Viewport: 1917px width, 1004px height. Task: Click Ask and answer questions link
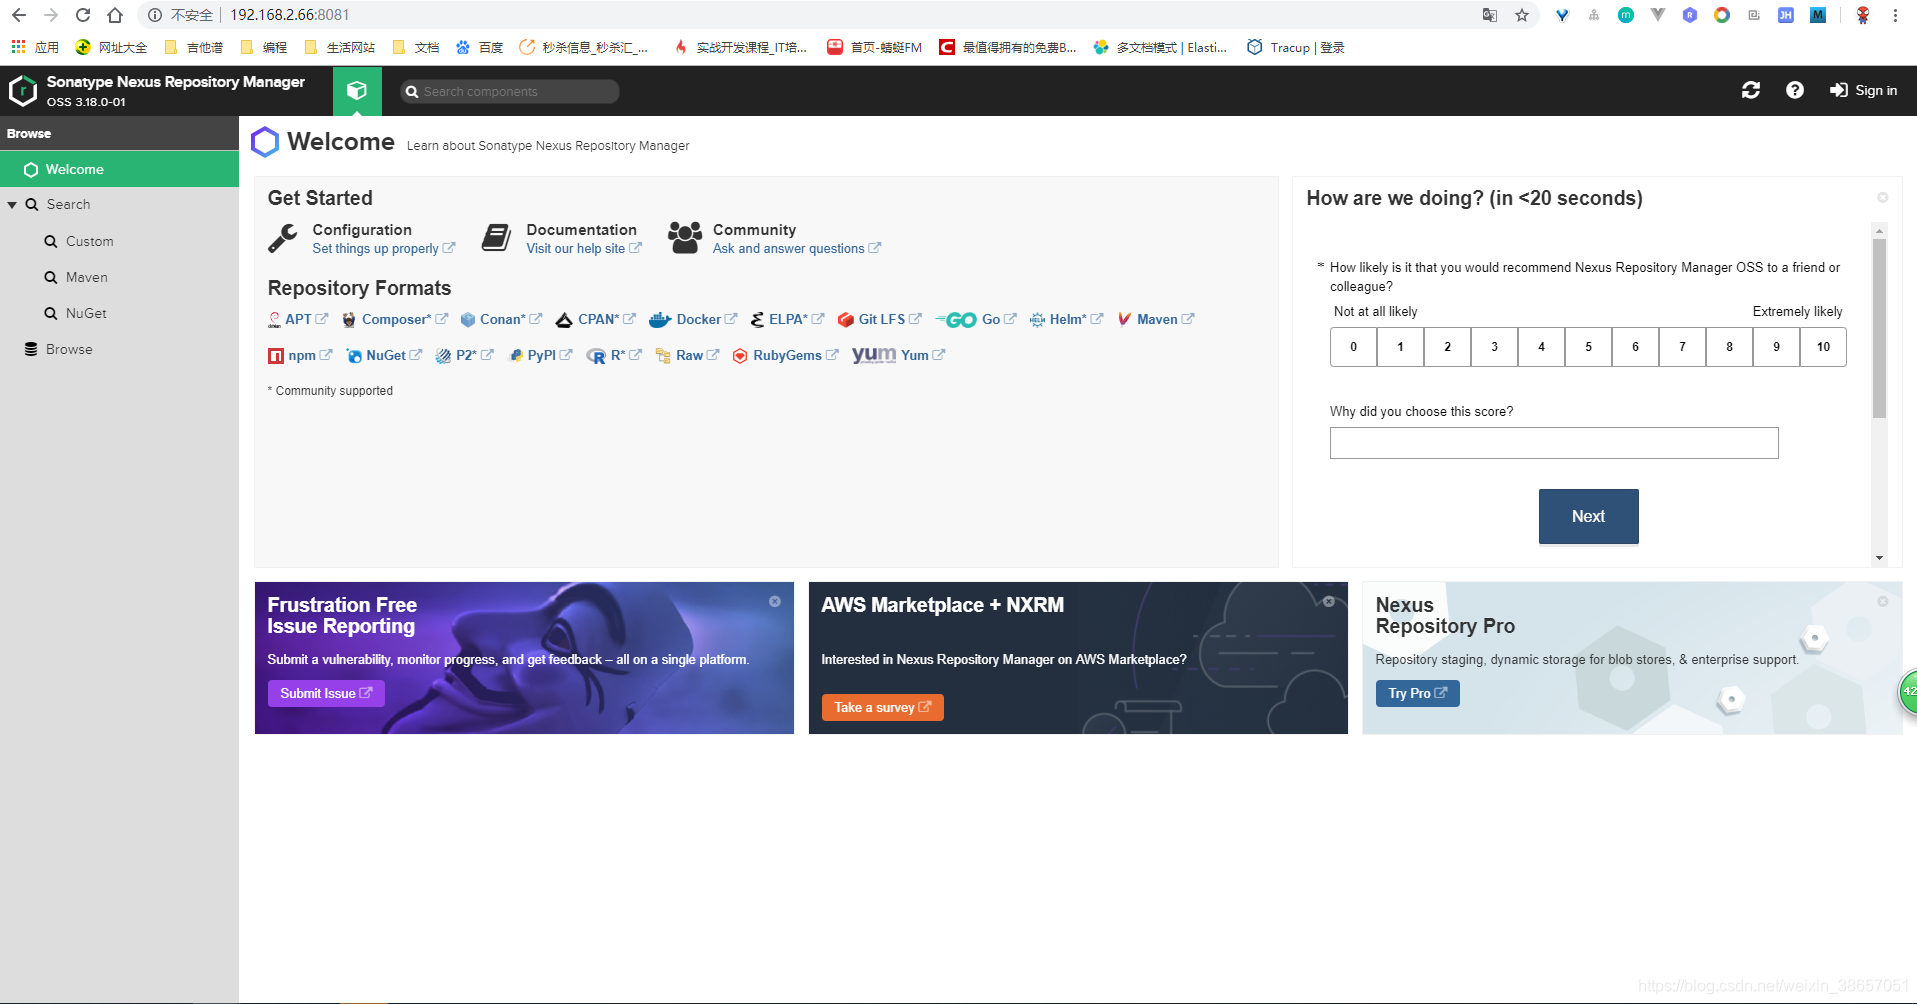point(797,249)
